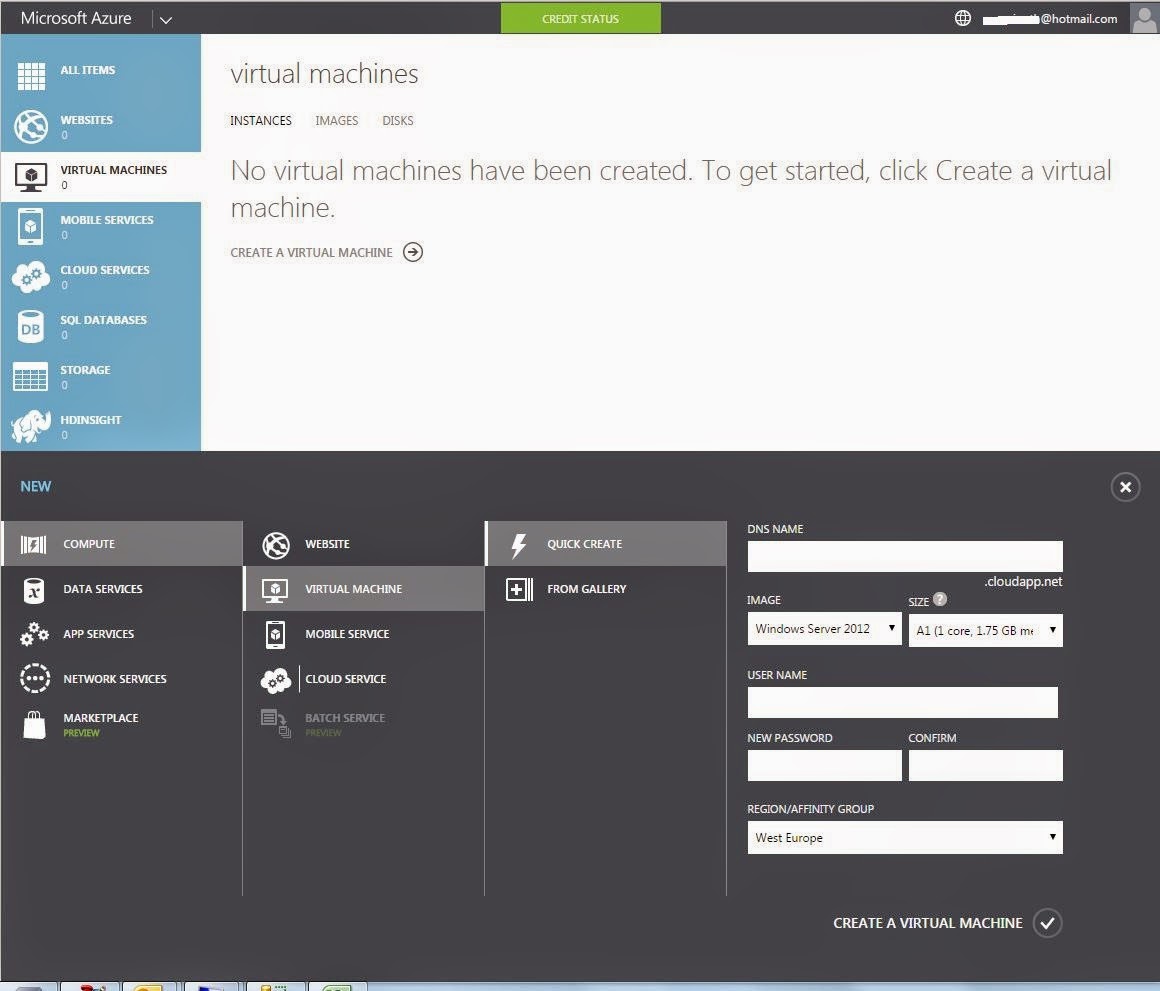
Task: Select Virtual Machine entry in New list
Action: (364, 589)
